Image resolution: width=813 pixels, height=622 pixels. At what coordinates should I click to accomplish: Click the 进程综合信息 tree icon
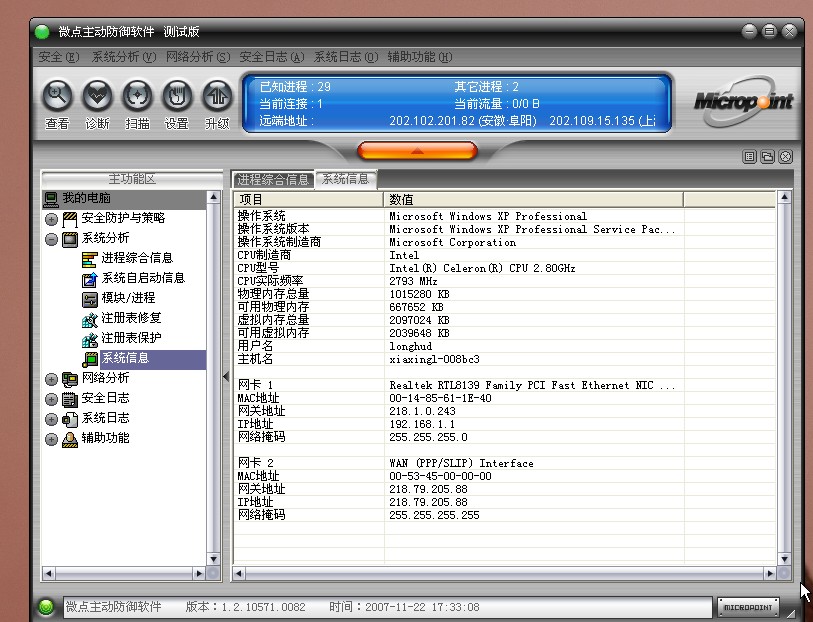[x=90, y=259]
